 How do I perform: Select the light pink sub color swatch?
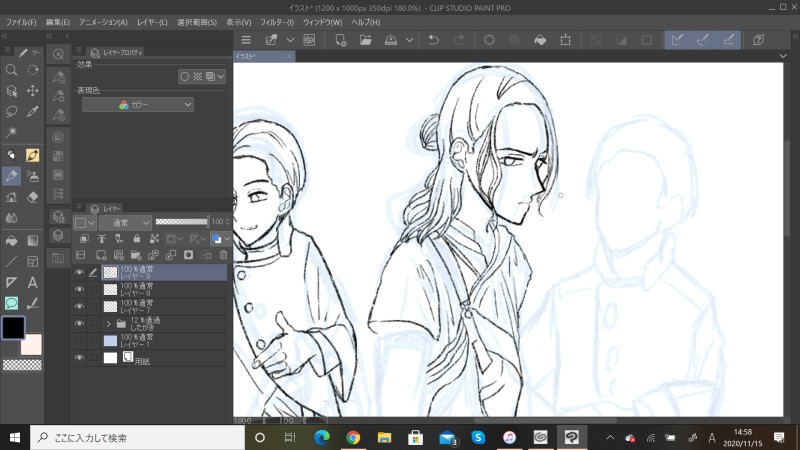coord(32,345)
